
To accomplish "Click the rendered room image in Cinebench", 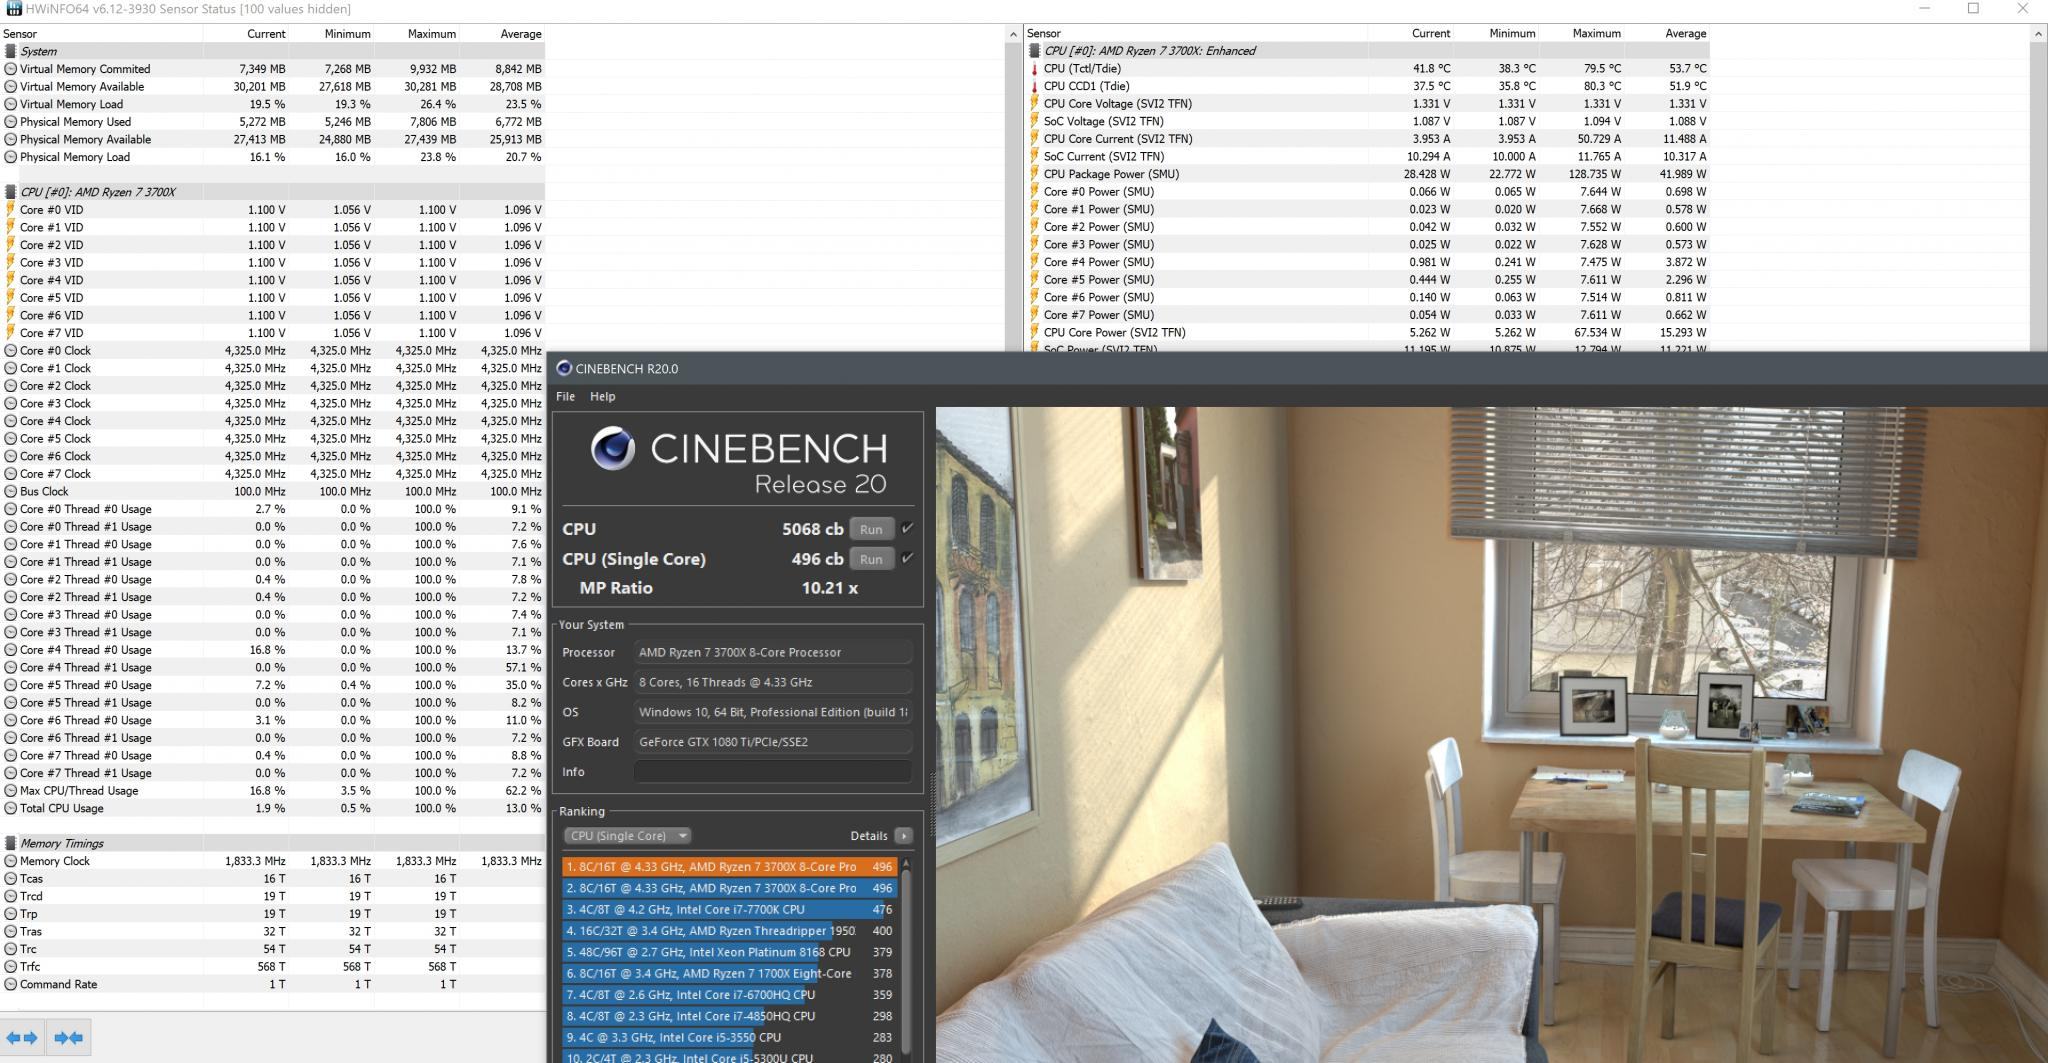I will (x=1491, y=734).
